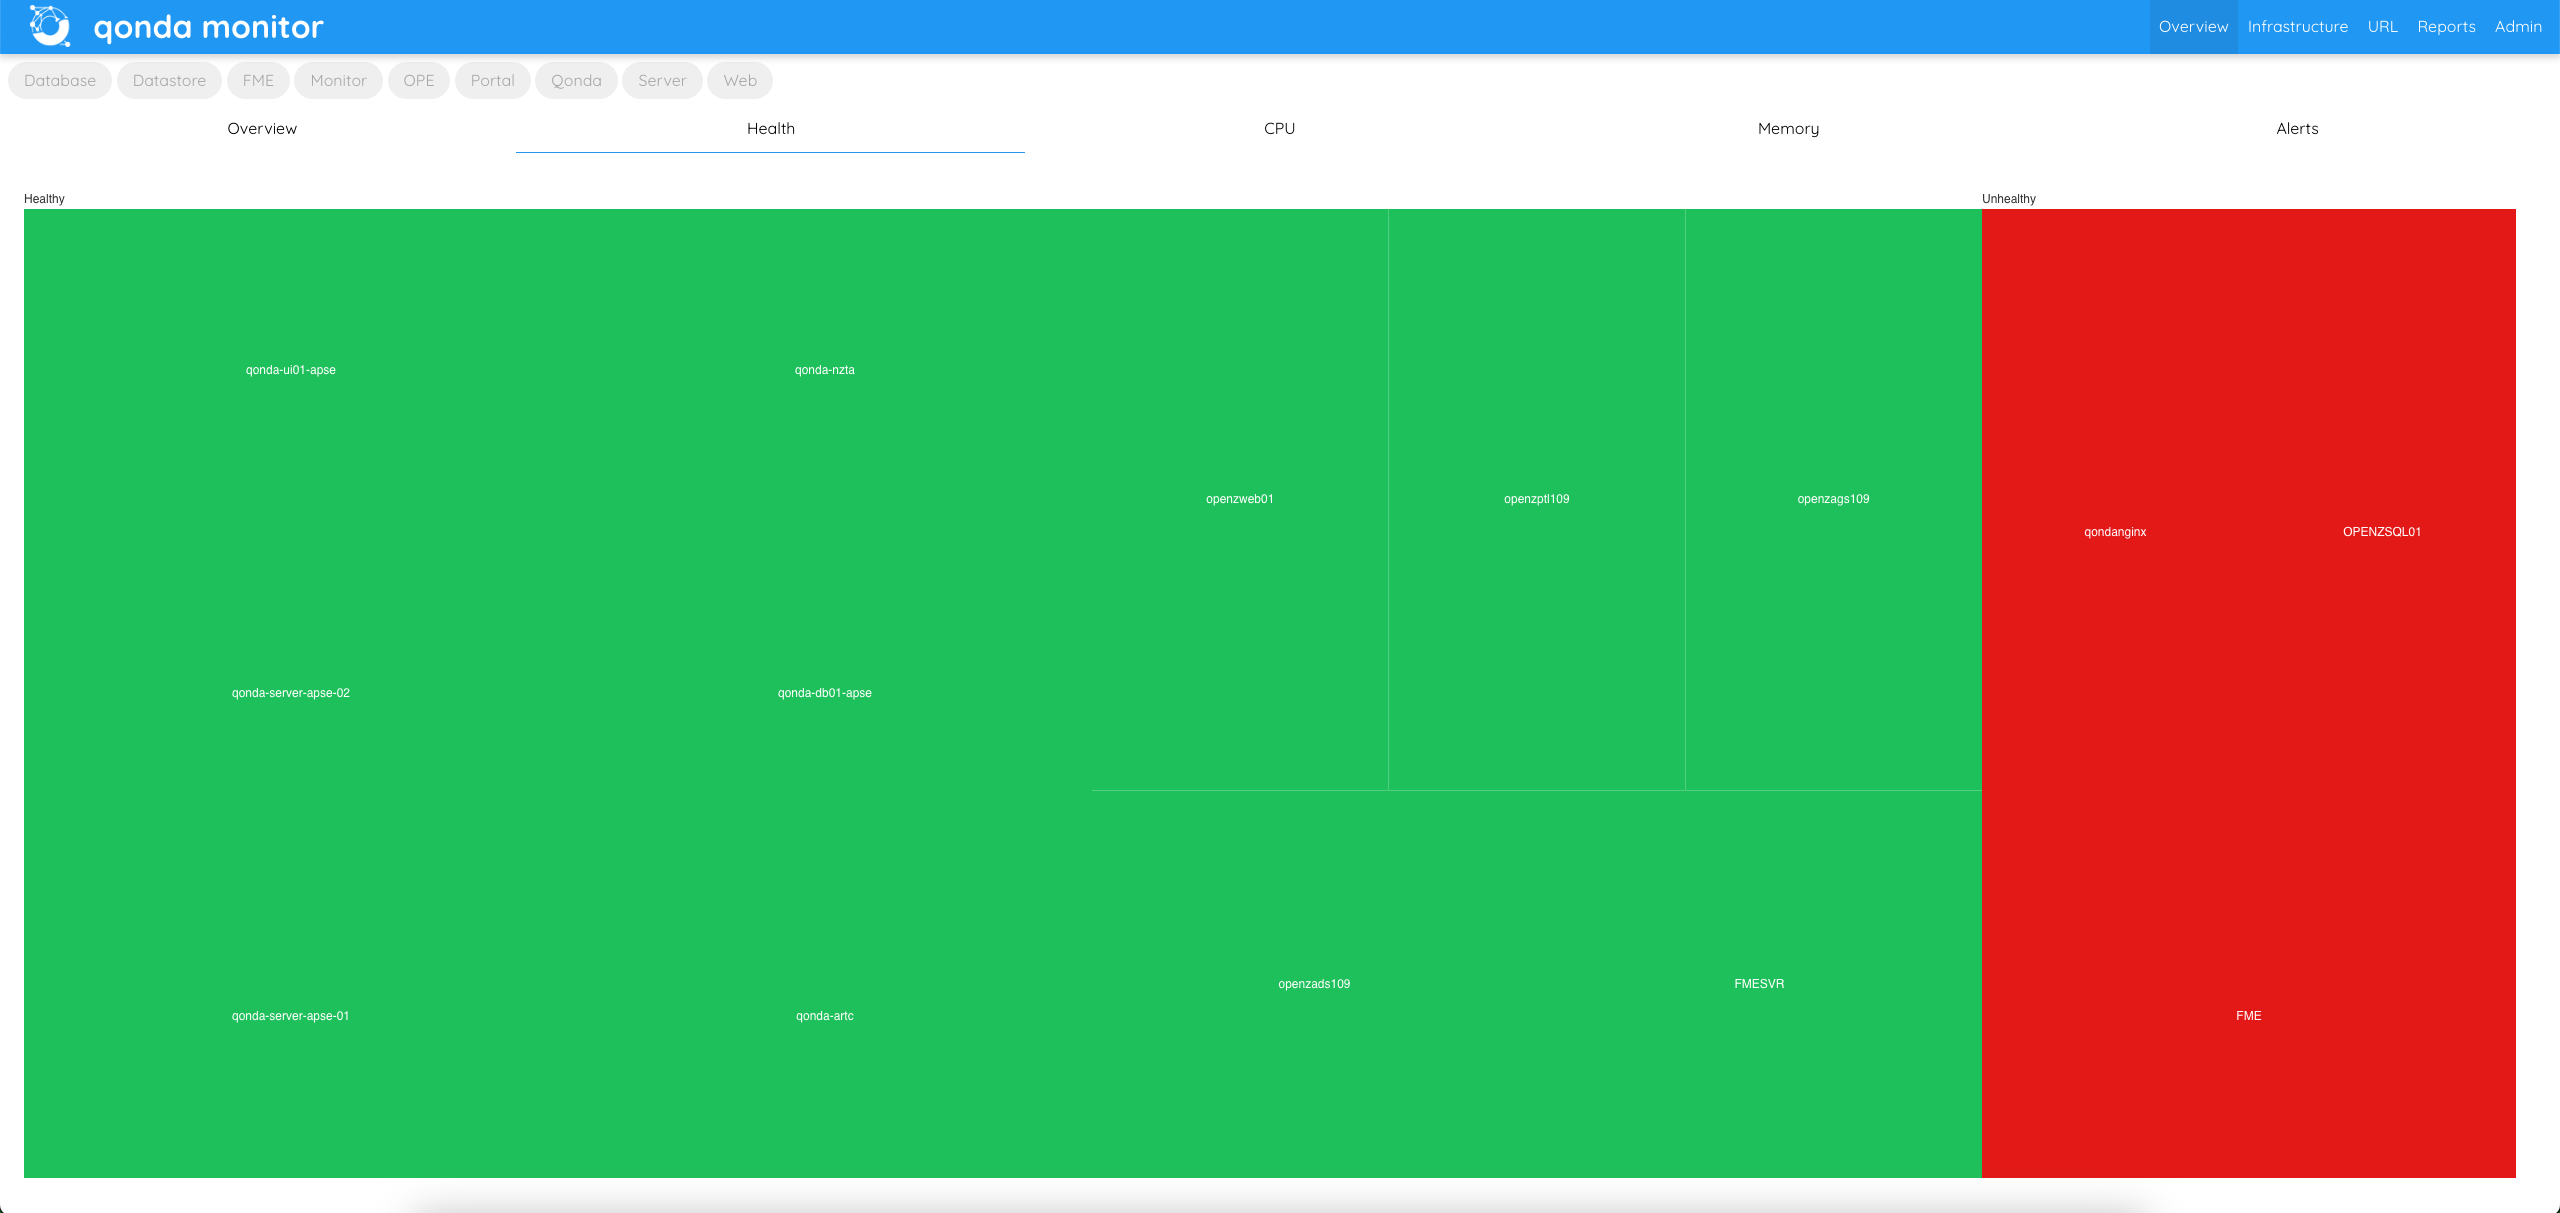
Task: Switch to the Alerts tab
Action: [2296, 128]
